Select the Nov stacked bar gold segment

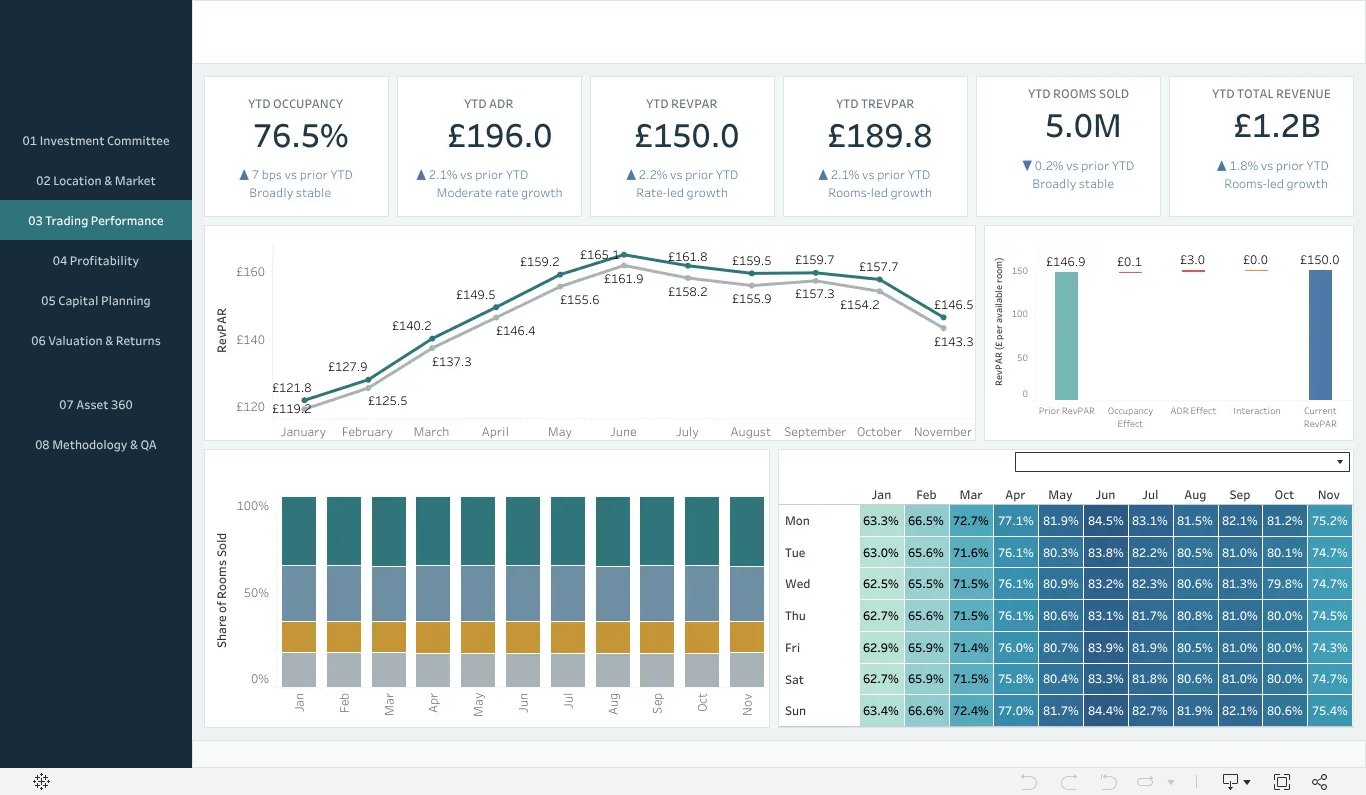[x=747, y=637]
